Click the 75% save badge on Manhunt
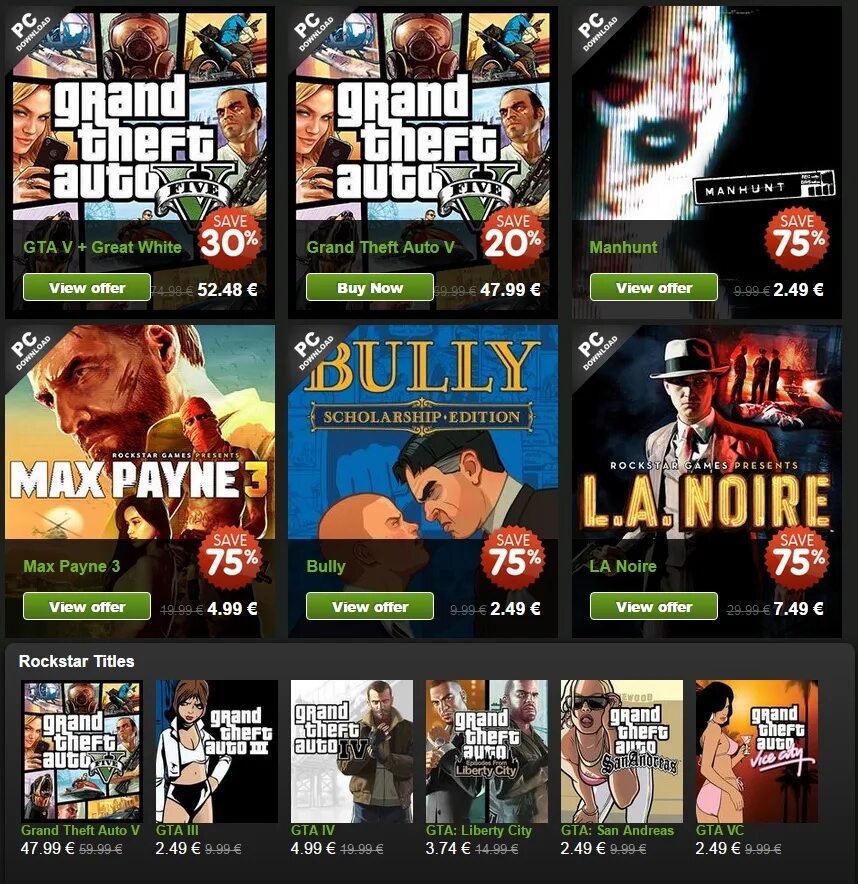Screen dimensions: 858x884 click(797, 238)
